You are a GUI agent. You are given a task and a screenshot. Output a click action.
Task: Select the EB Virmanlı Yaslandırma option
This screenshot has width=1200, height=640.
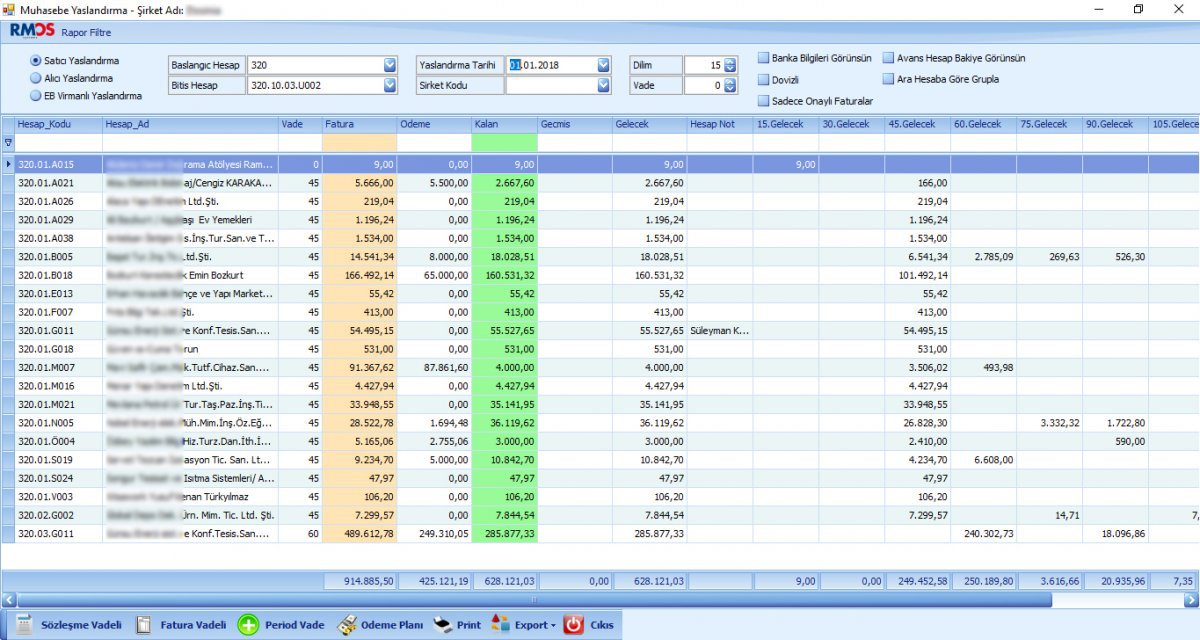[x=86, y=96]
